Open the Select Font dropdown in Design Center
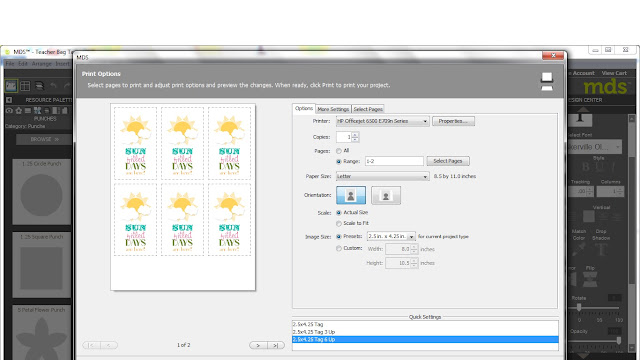640x360 pixels. [595, 147]
